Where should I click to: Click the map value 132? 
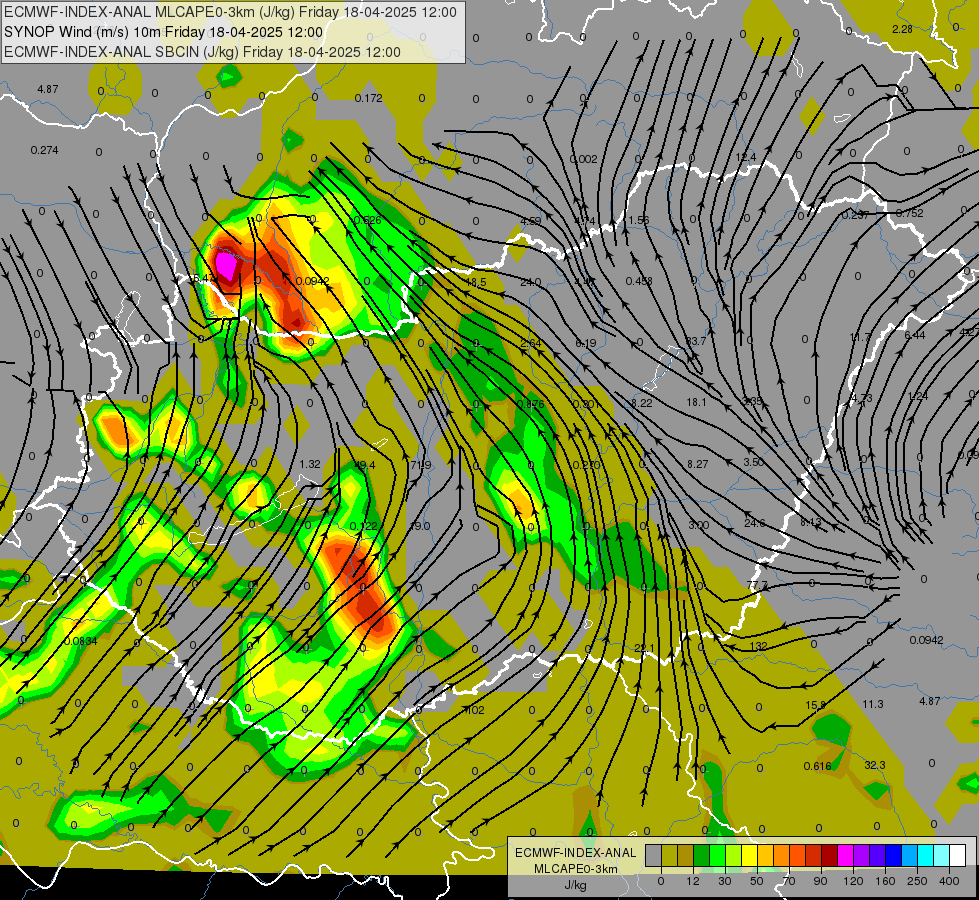(x=758, y=646)
